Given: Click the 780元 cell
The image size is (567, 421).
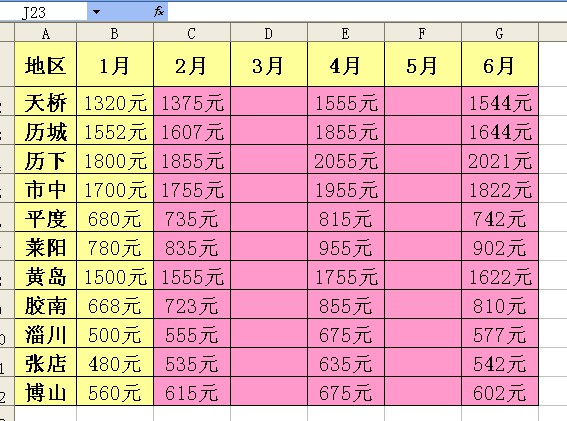Looking at the screenshot, I should pyautogui.click(x=115, y=246).
